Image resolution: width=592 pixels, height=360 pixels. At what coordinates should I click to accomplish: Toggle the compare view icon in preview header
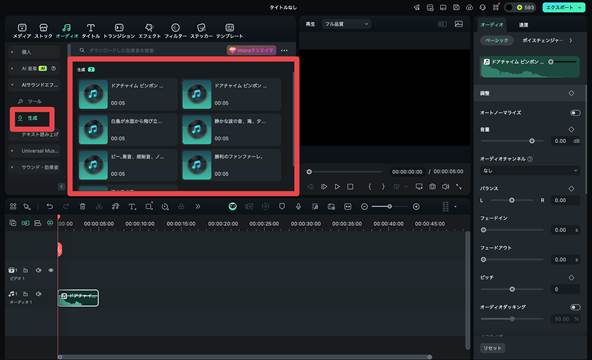442,24
